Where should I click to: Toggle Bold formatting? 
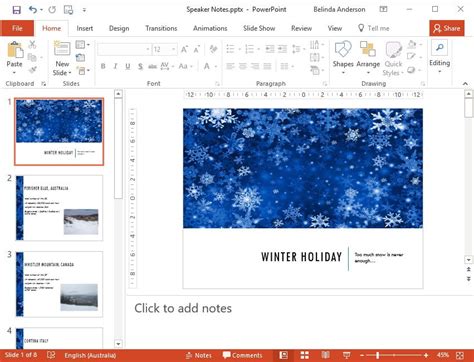(103, 66)
